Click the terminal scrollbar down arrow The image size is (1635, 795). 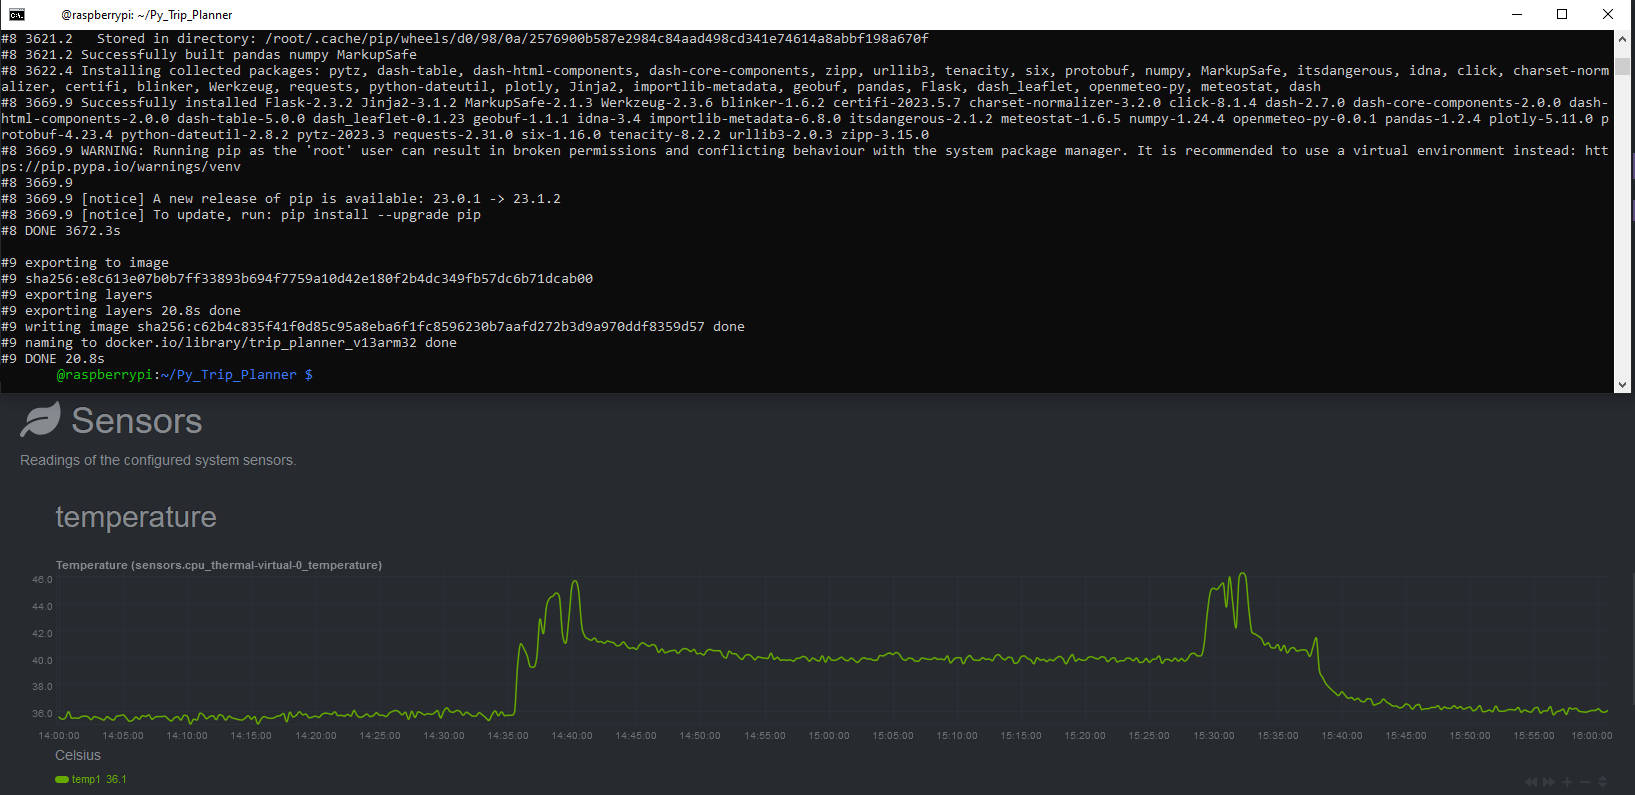click(1622, 385)
